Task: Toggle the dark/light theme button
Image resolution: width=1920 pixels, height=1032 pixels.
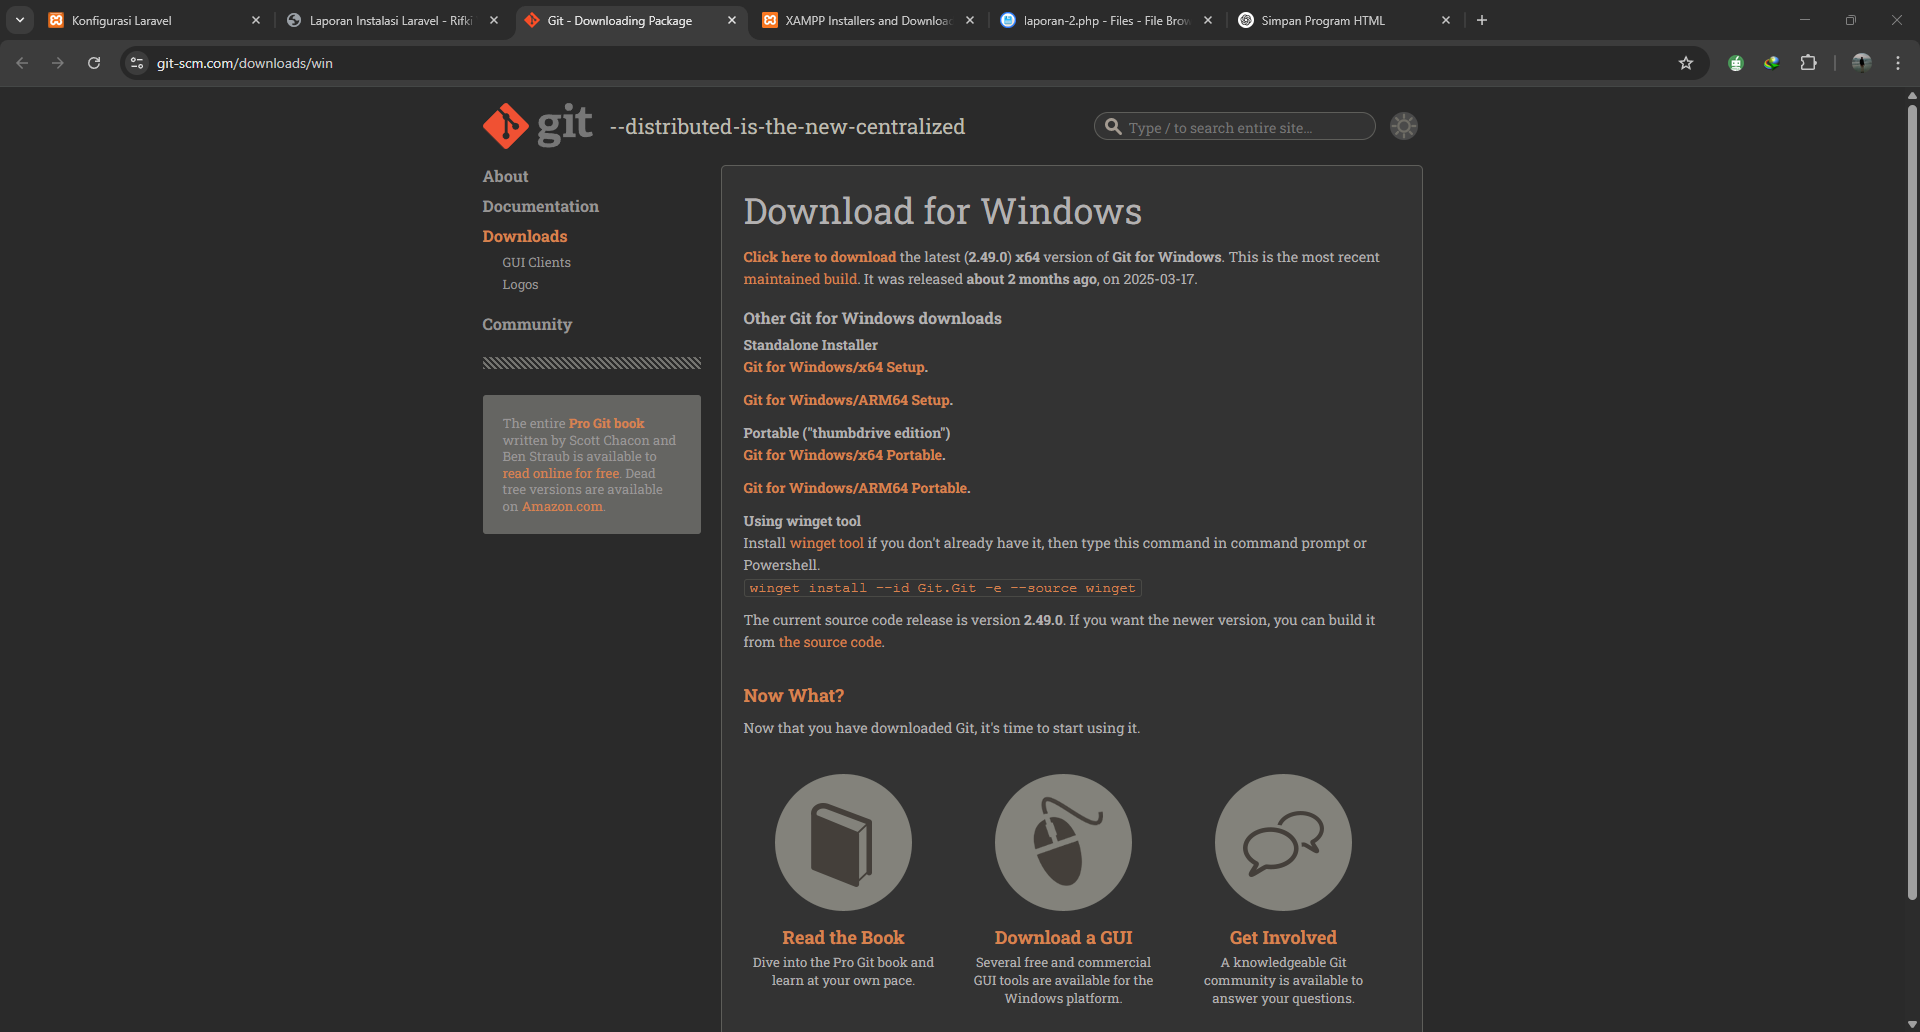Action: coord(1404,126)
